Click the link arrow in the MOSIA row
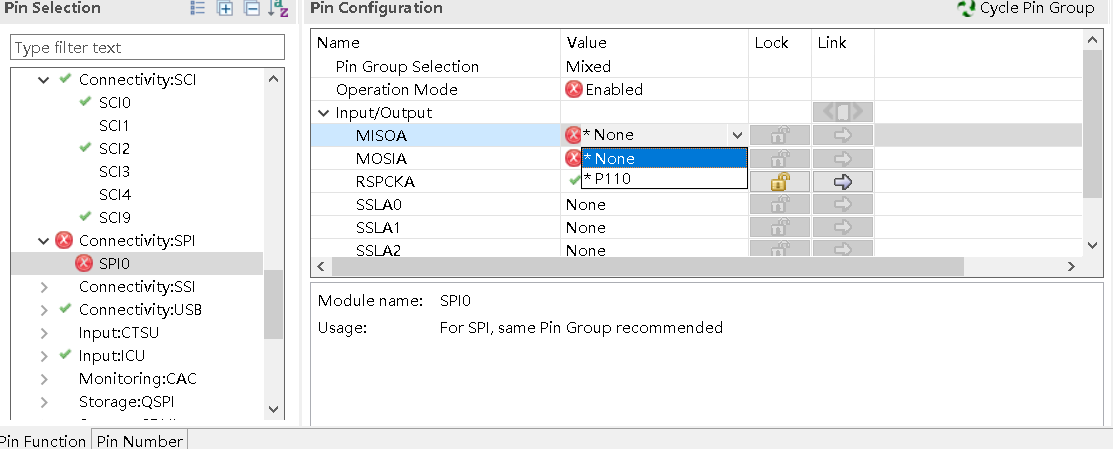 843,158
